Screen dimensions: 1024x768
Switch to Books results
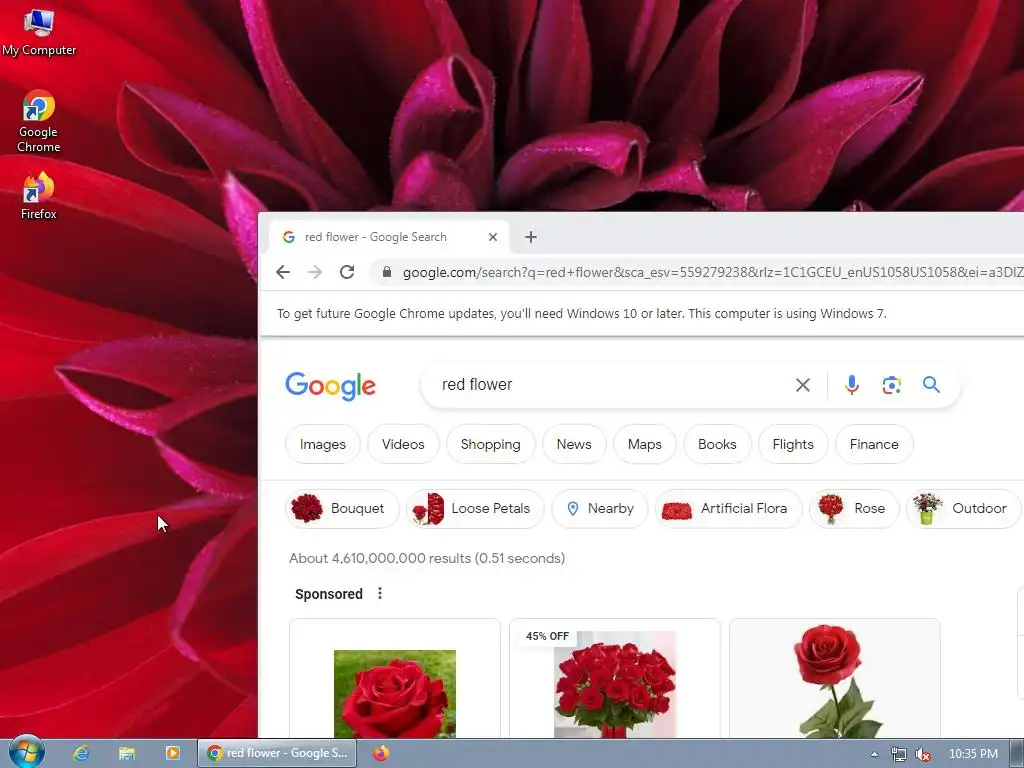(717, 444)
